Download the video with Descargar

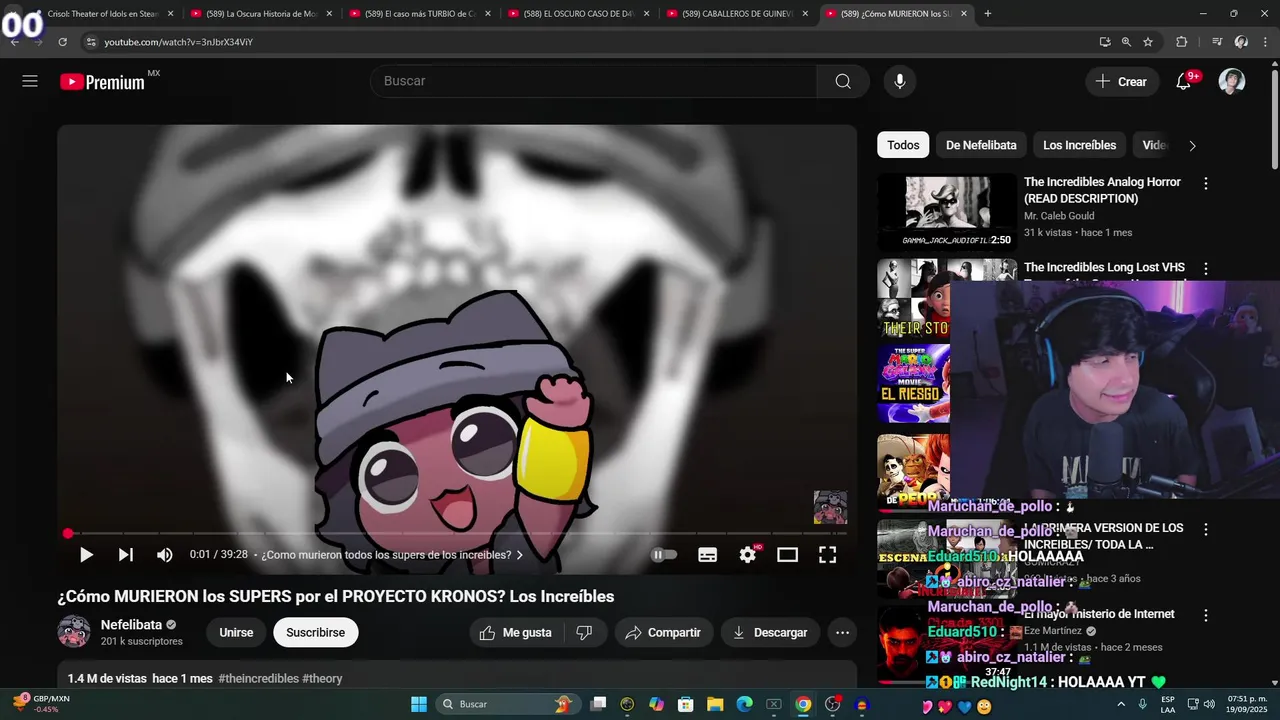click(x=770, y=633)
